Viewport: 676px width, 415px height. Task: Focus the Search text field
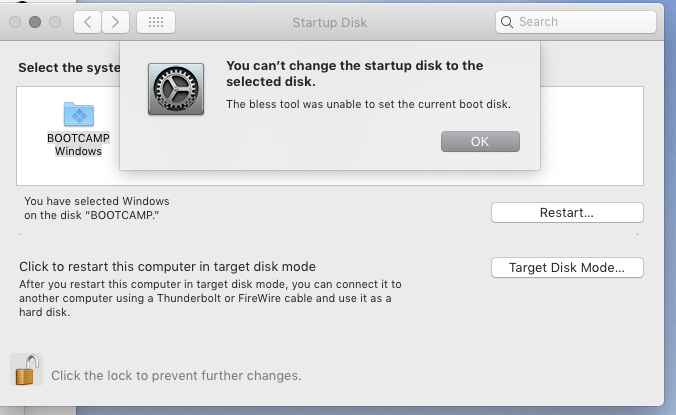pyautogui.click(x=576, y=22)
